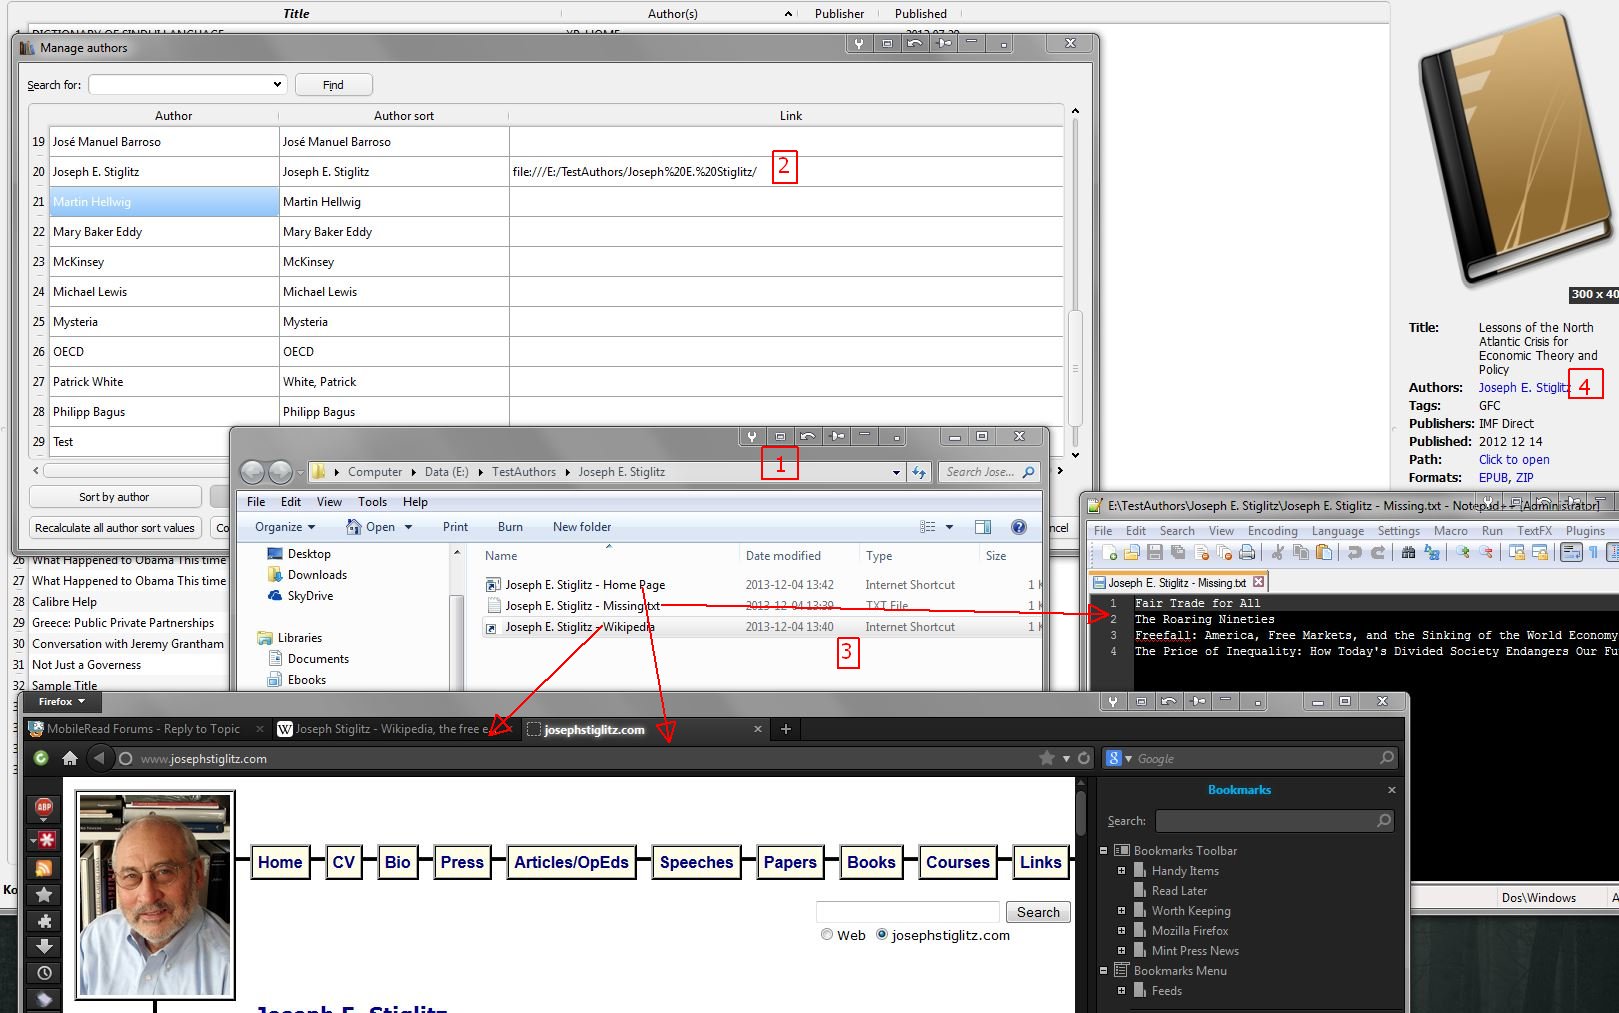Open the Firefox application menu button
Image resolution: width=1619 pixels, height=1013 pixels.
point(61,701)
